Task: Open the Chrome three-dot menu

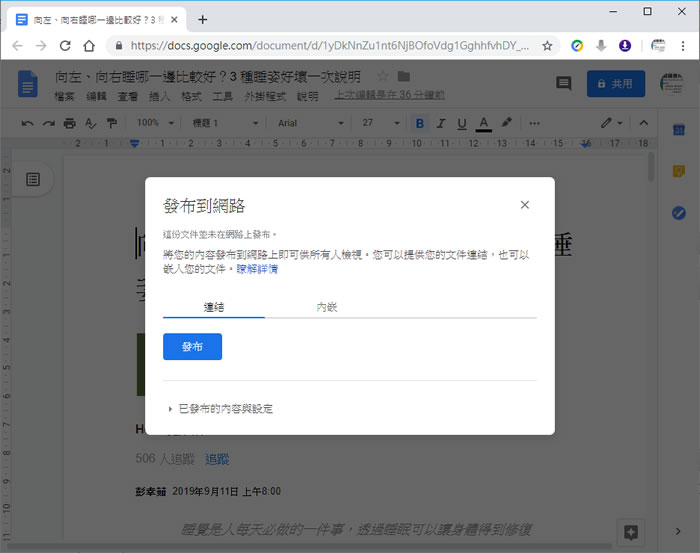Action: pos(683,46)
